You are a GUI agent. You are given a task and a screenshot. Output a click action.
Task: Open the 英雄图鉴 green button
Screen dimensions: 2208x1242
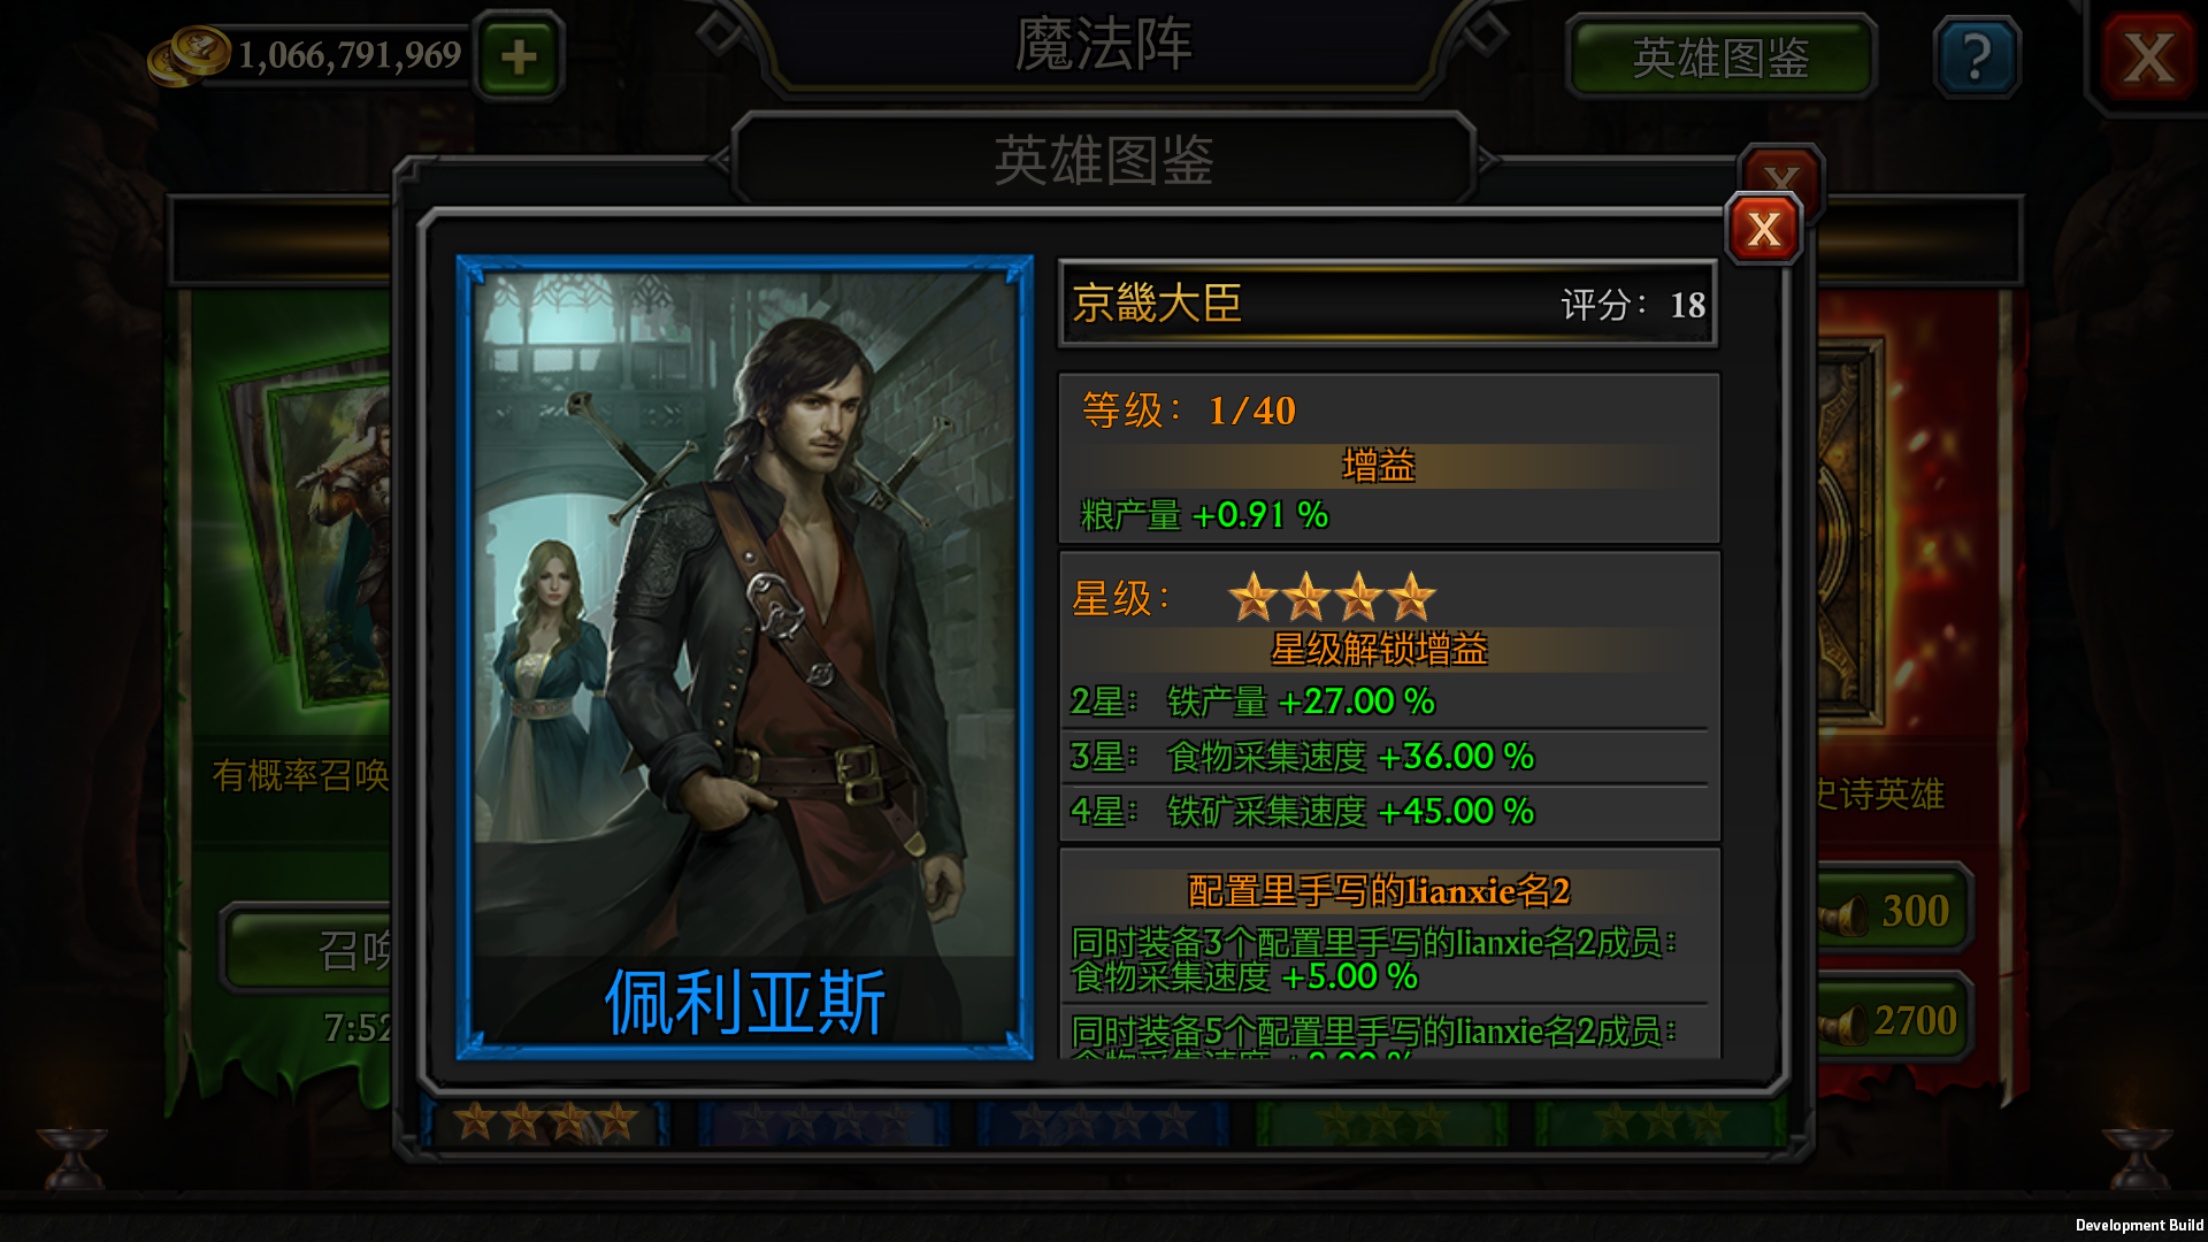pos(1721,57)
